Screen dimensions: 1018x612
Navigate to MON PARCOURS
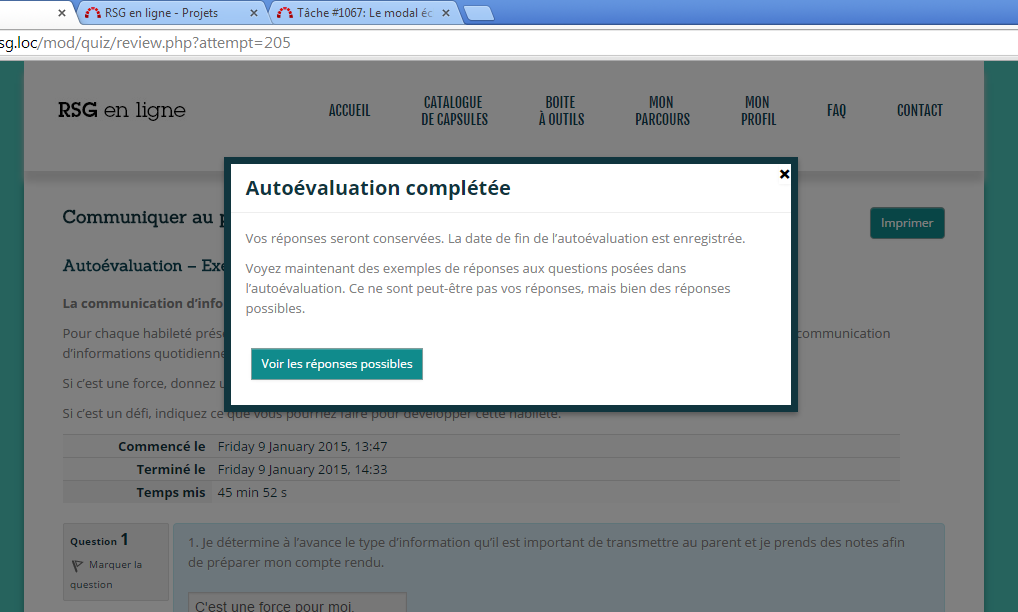click(x=661, y=111)
